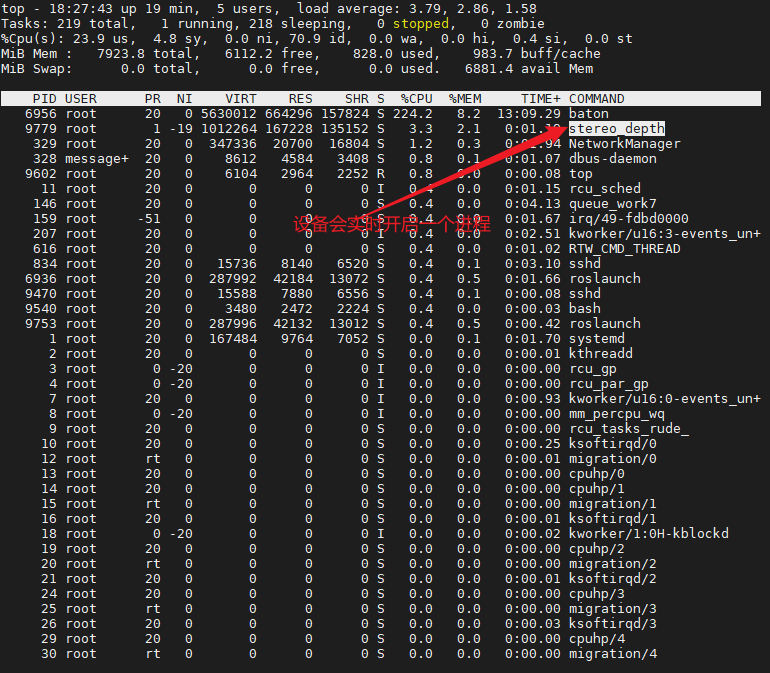
Task: Select PID 6936 of first roslaunch
Action: [x=41, y=279]
